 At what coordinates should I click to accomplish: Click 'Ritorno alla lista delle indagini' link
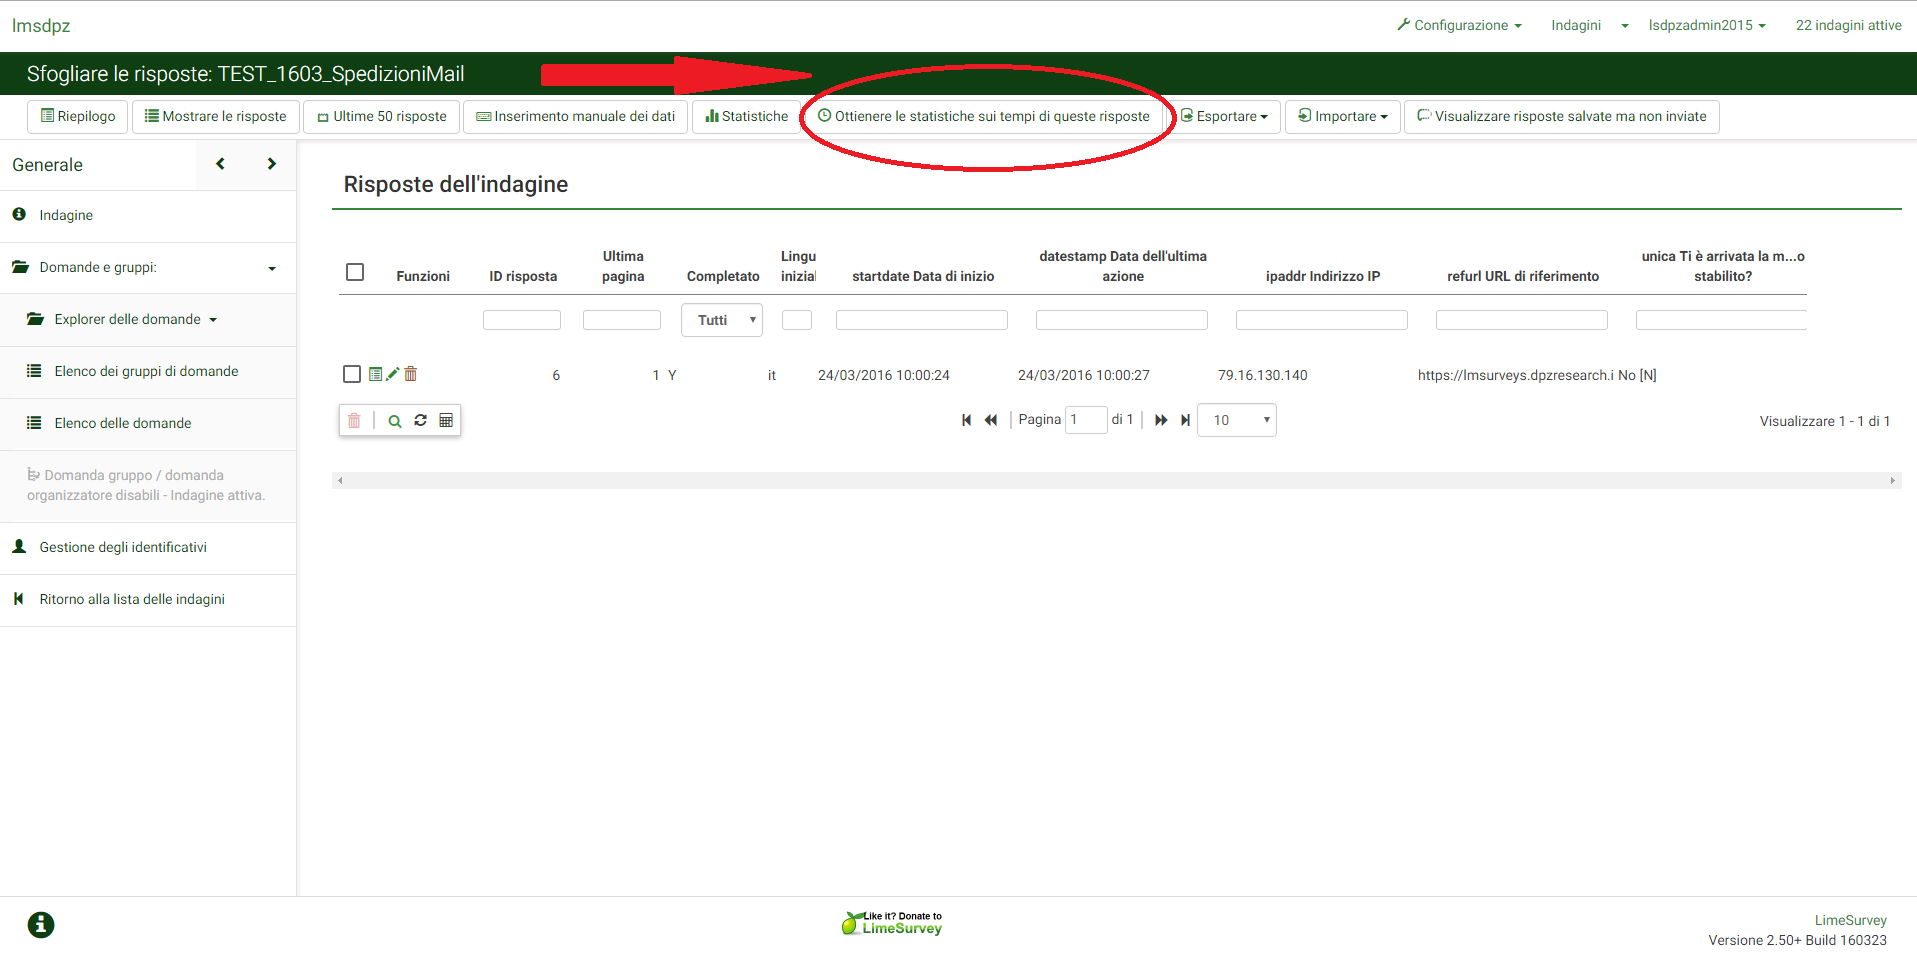[x=132, y=599]
